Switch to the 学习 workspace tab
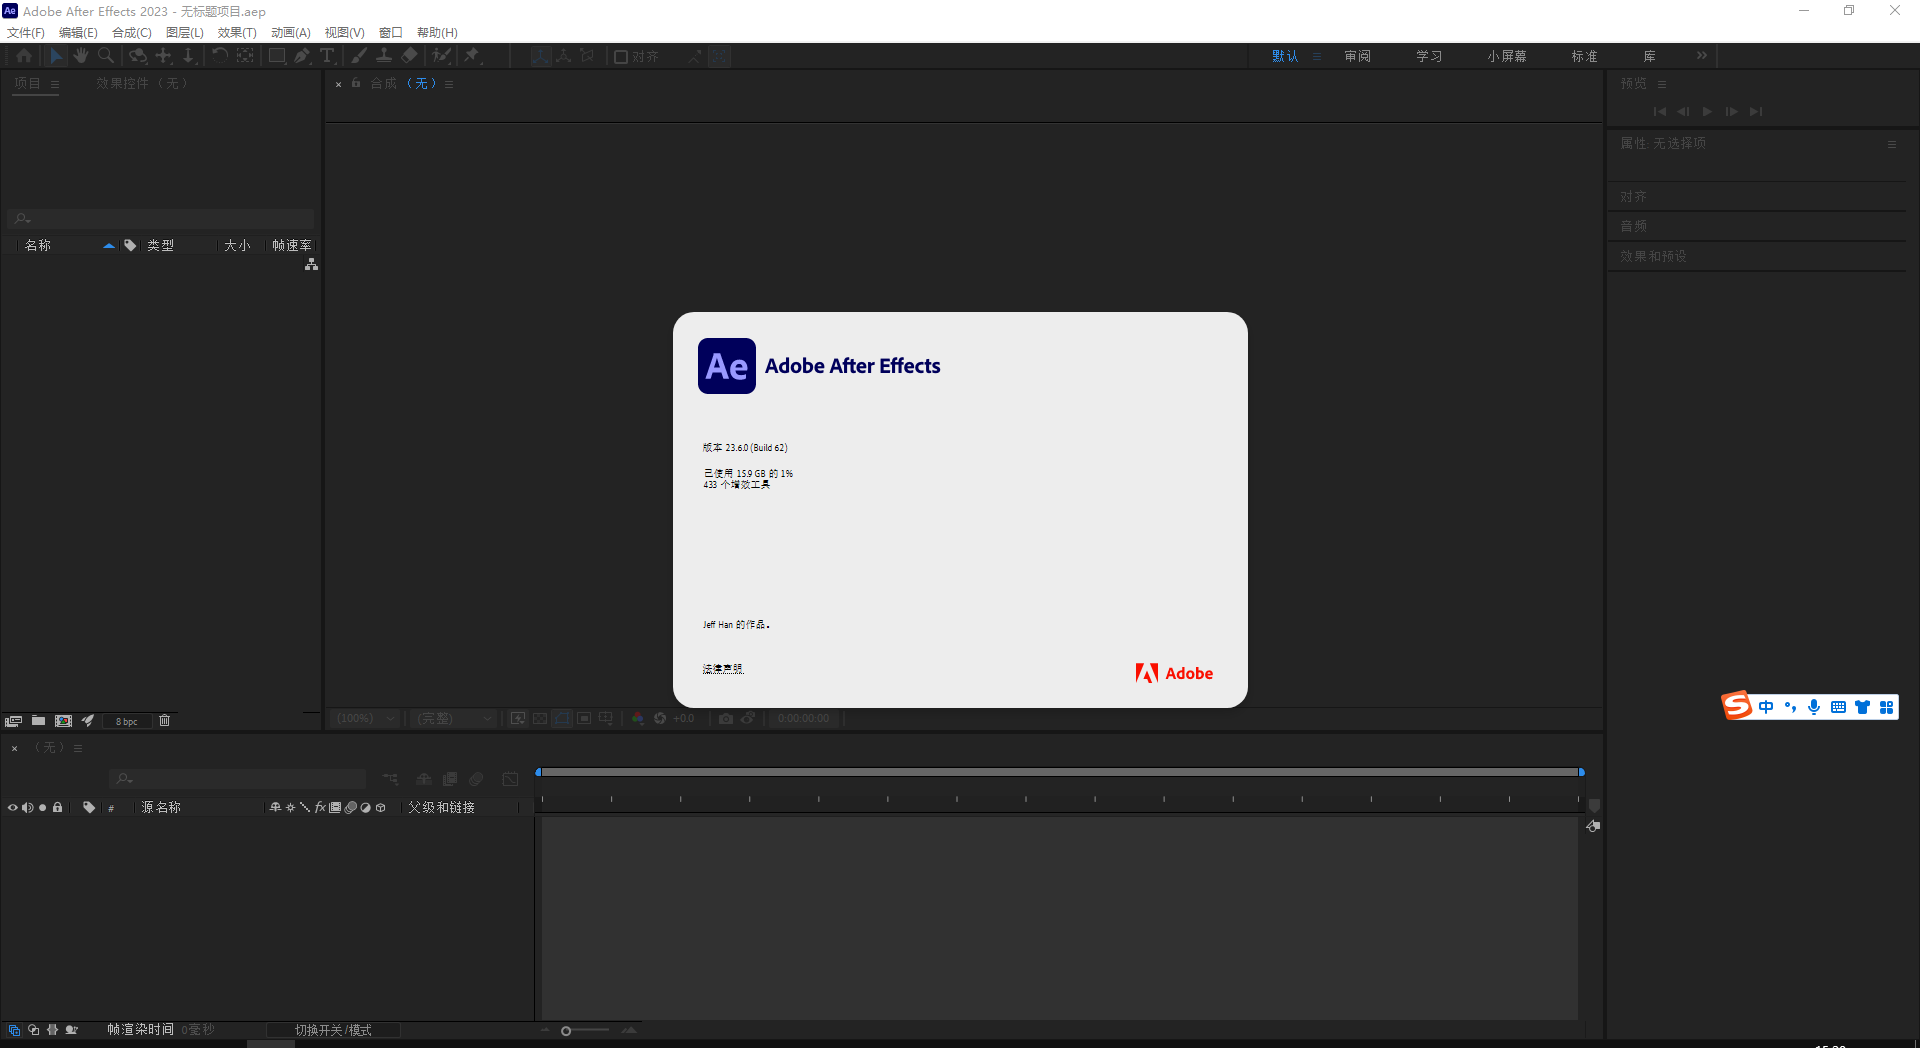Image resolution: width=1920 pixels, height=1048 pixels. click(x=1429, y=56)
